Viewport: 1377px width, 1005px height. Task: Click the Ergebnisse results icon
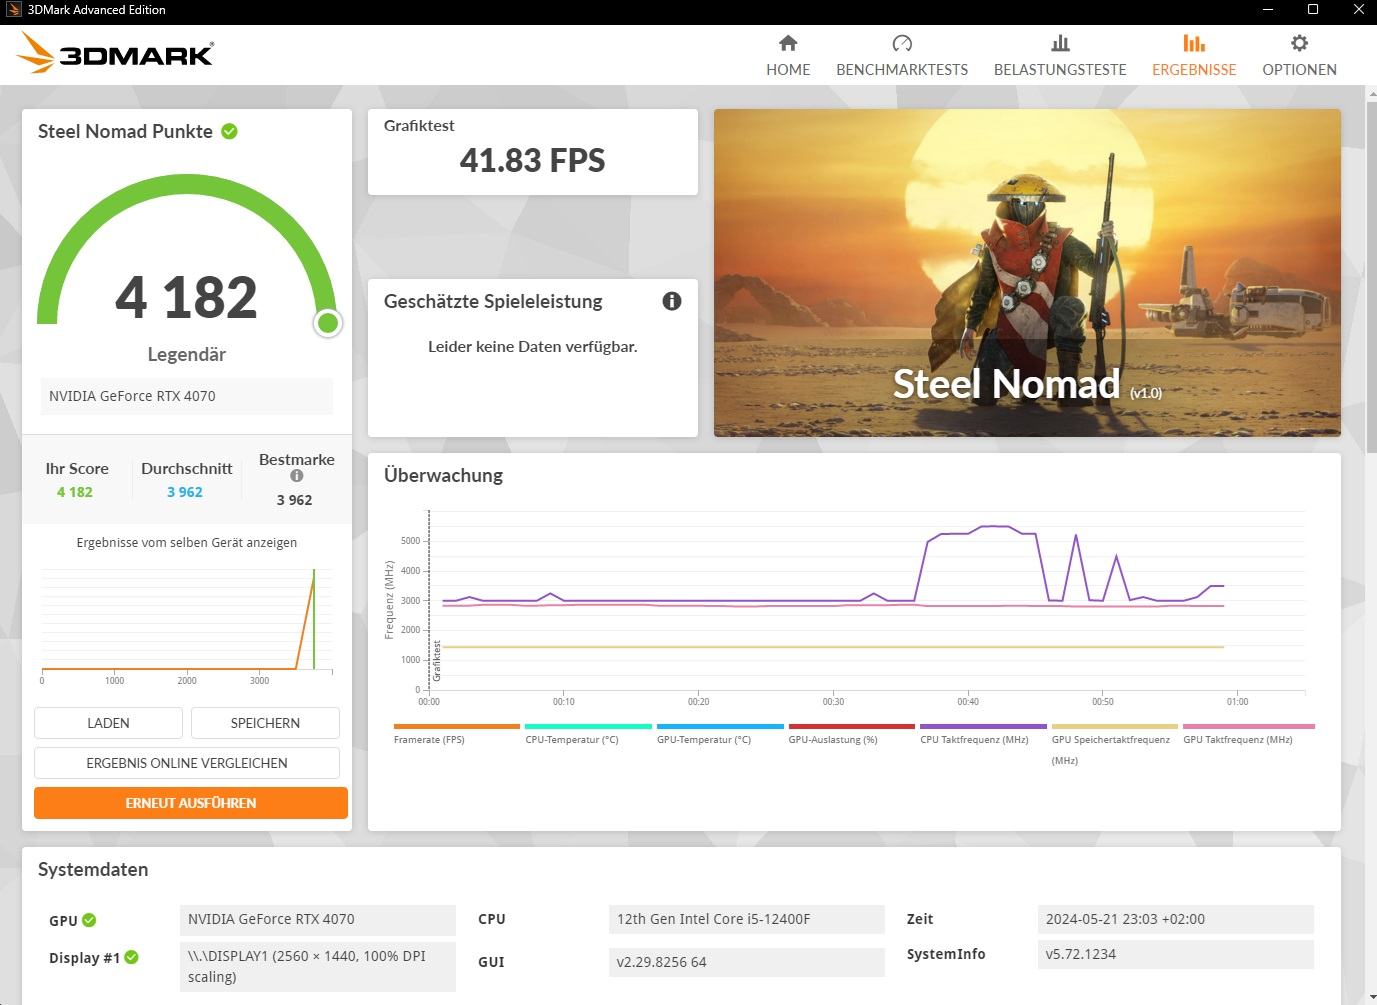coord(1194,43)
